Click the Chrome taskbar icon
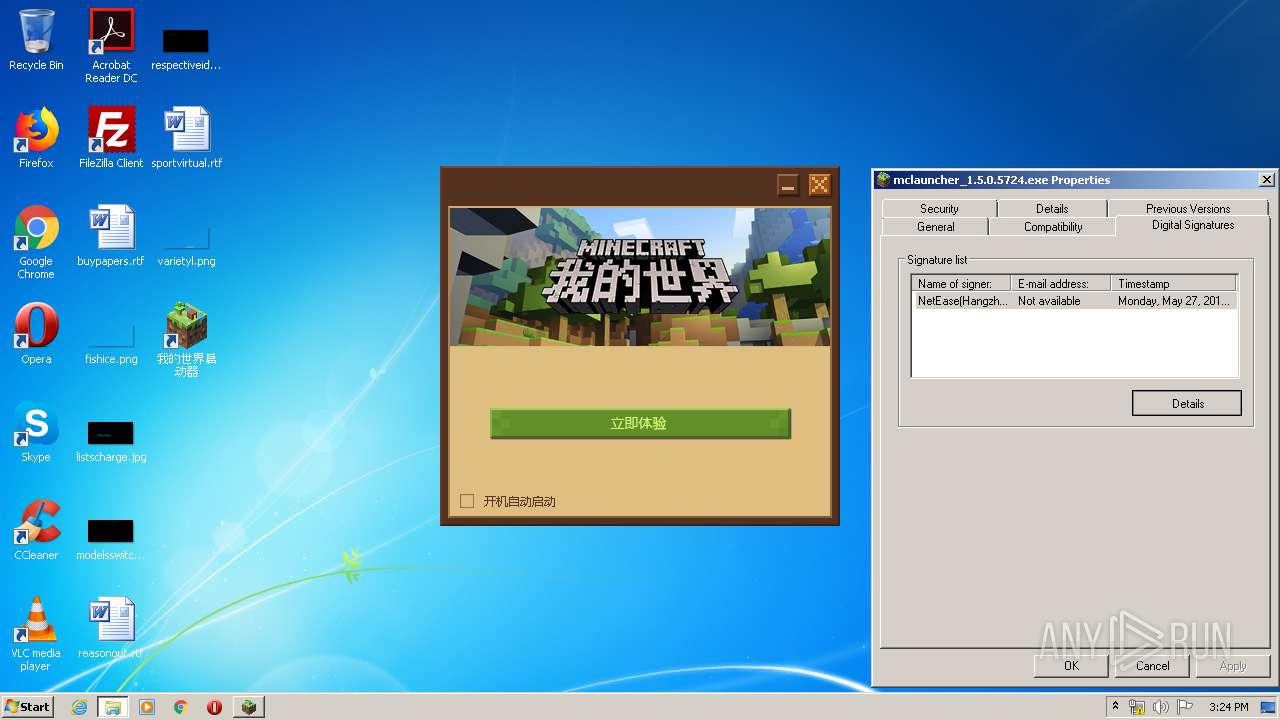Viewport: 1280px width, 720px height. click(181, 707)
